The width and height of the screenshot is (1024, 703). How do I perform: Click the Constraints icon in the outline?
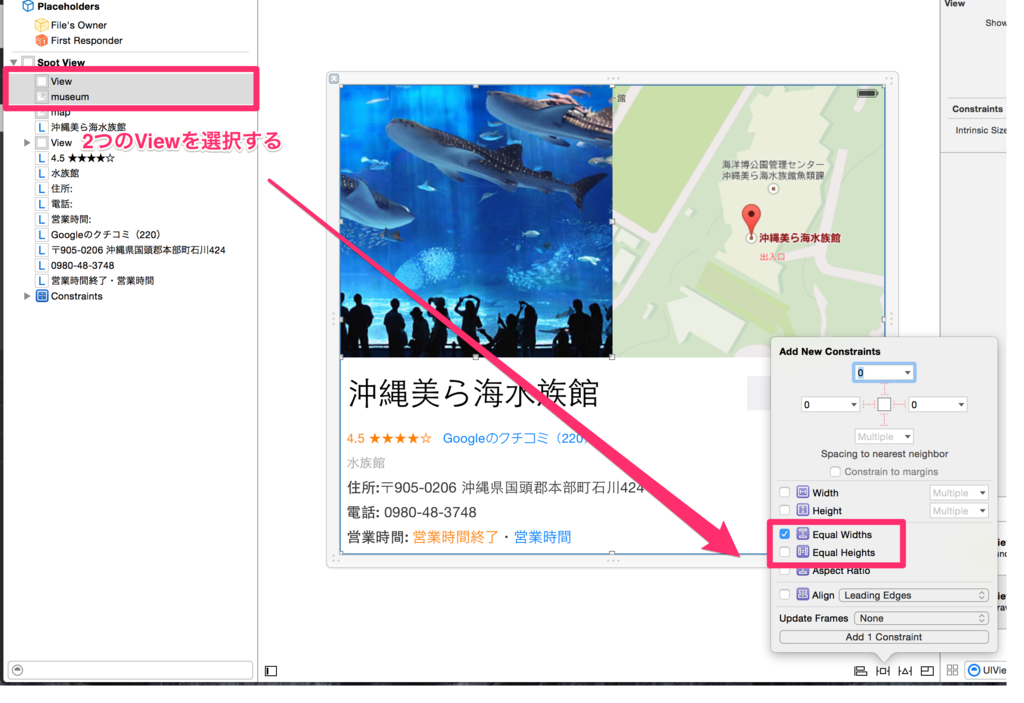pos(42,296)
